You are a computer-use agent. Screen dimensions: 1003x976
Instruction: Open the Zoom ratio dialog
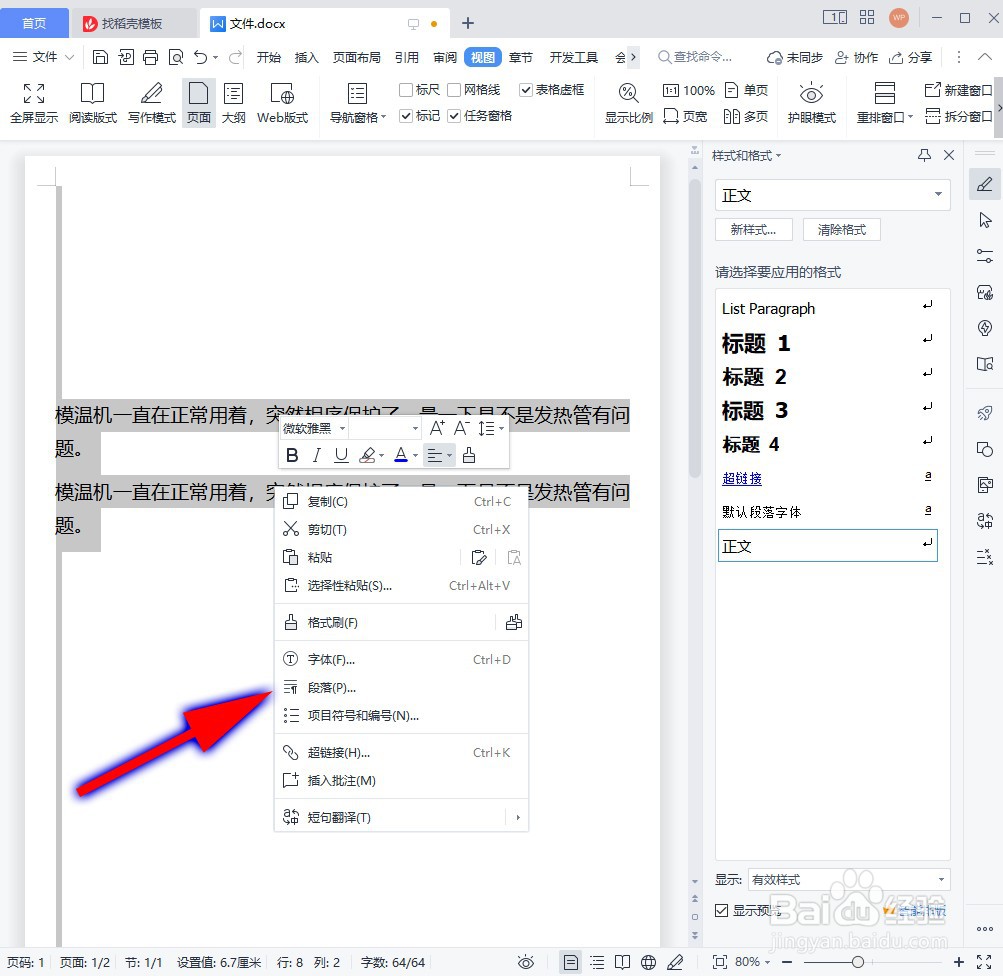pyautogui.click(x=629, y=103)
